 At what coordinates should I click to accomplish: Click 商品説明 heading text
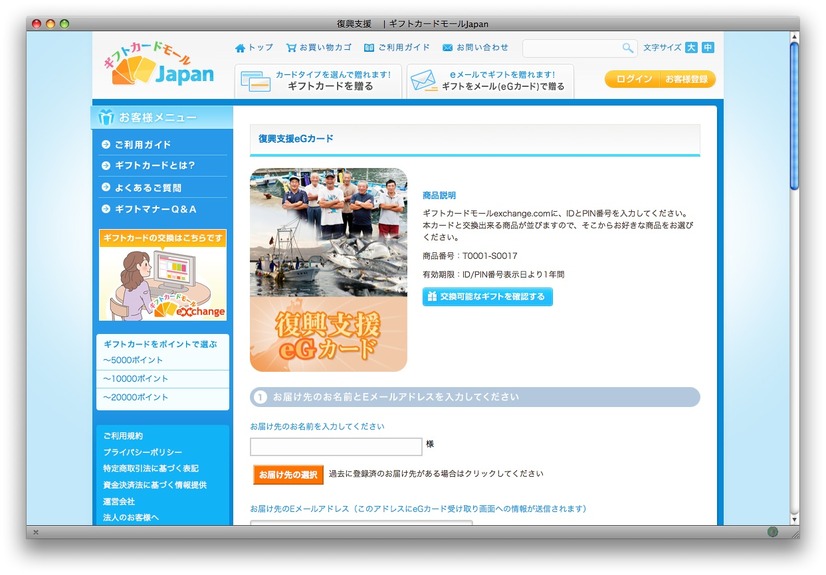pyautogui.click(x=439, y=195)
